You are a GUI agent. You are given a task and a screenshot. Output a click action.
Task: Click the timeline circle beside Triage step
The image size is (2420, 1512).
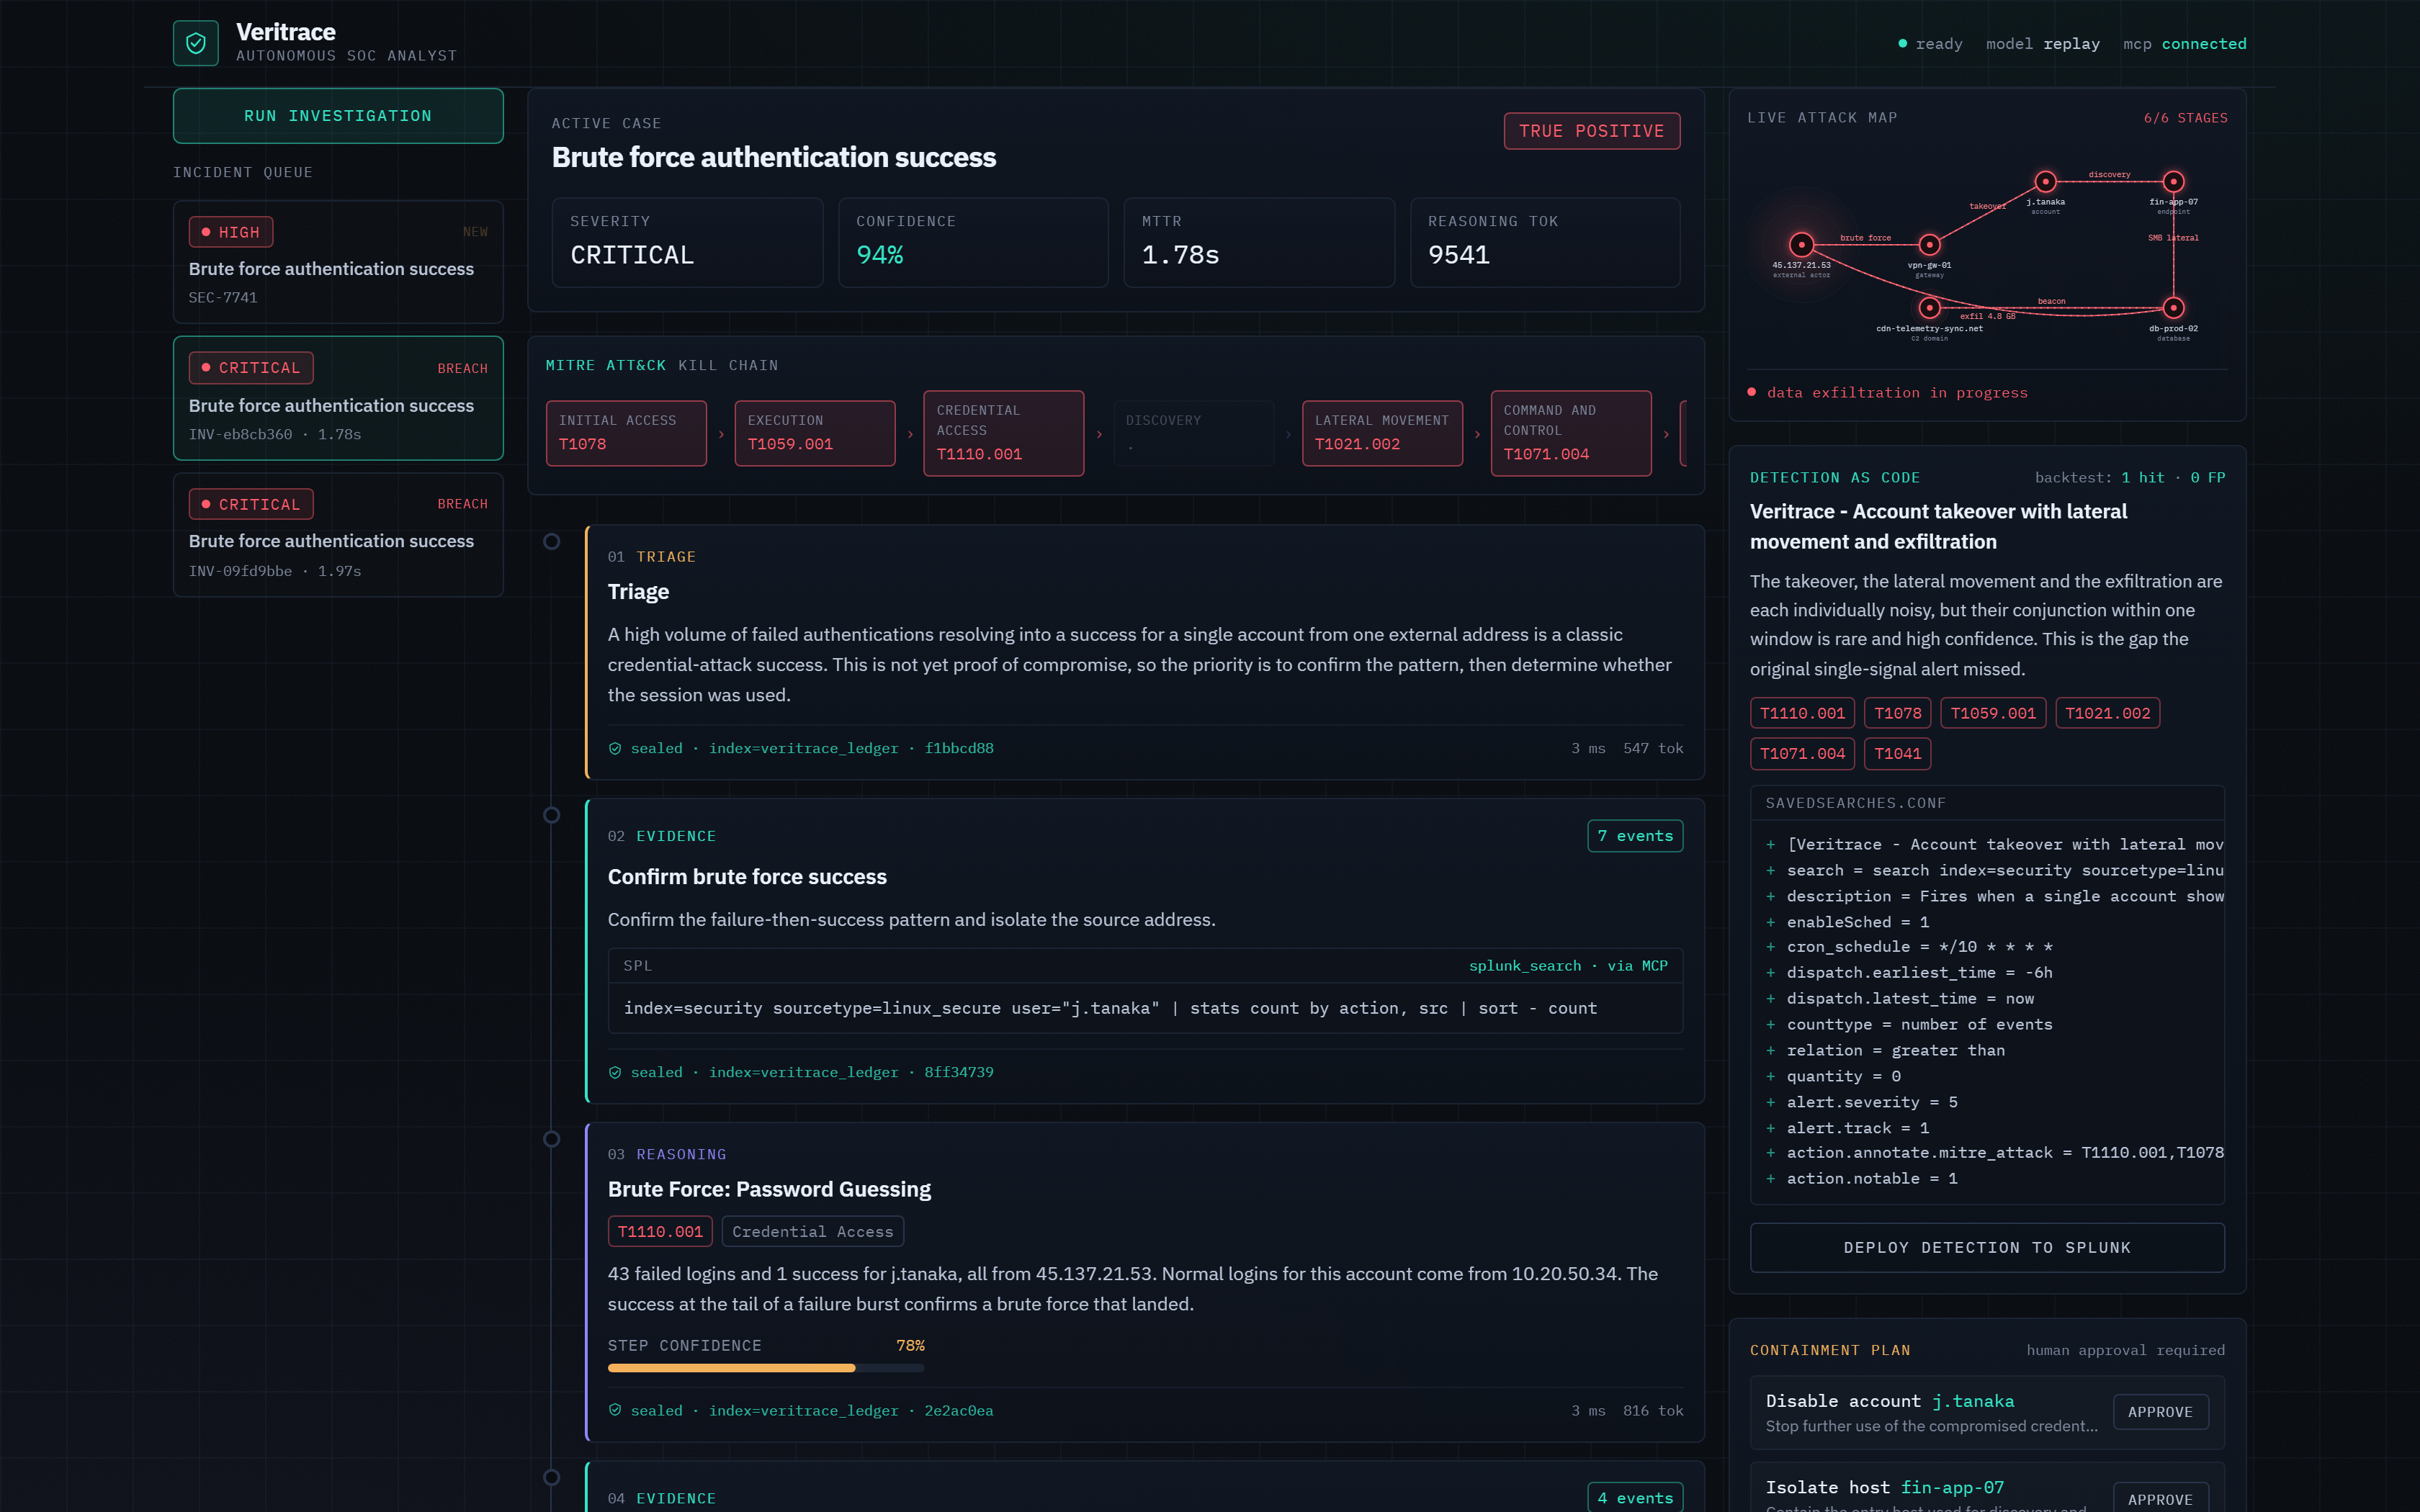tap(551, 541)
